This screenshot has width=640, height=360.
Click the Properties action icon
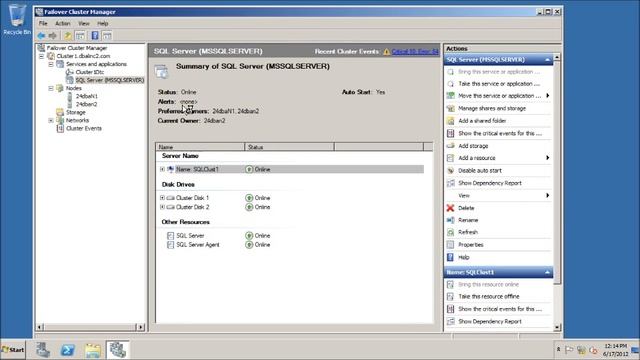[450, 245]
